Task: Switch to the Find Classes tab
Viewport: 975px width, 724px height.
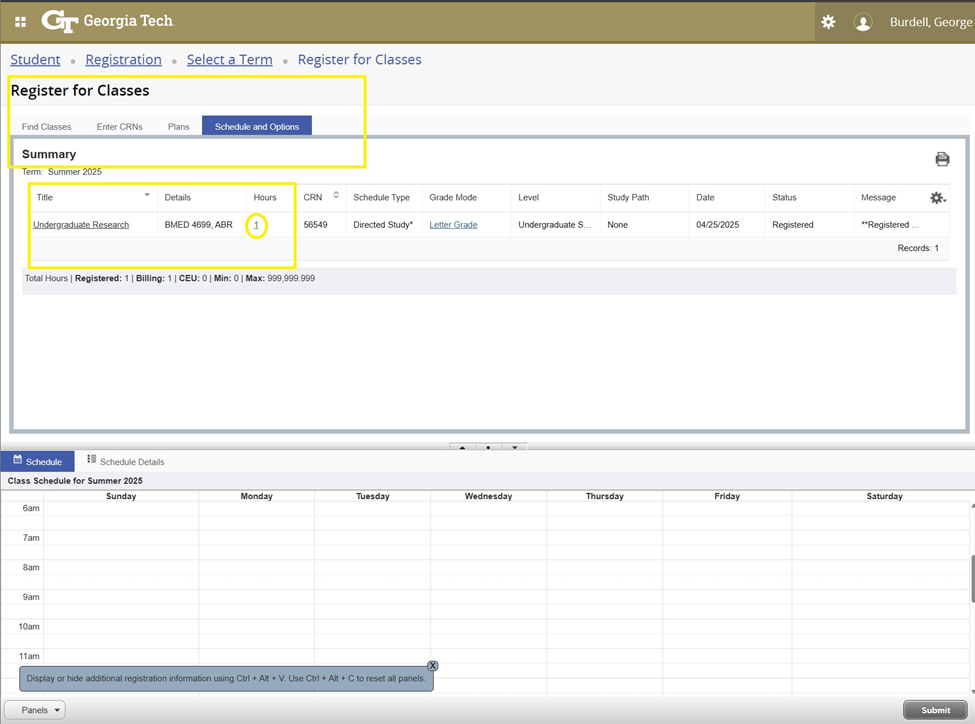Action: (46, 127)
